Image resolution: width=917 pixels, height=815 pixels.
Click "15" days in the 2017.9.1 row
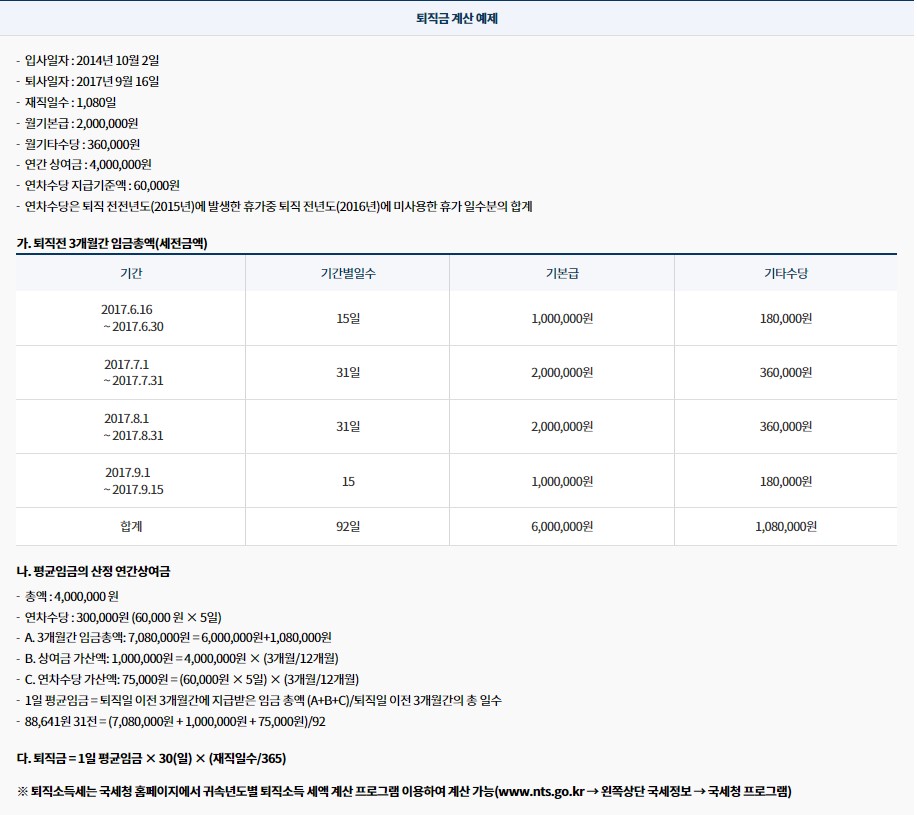point(348,481)
